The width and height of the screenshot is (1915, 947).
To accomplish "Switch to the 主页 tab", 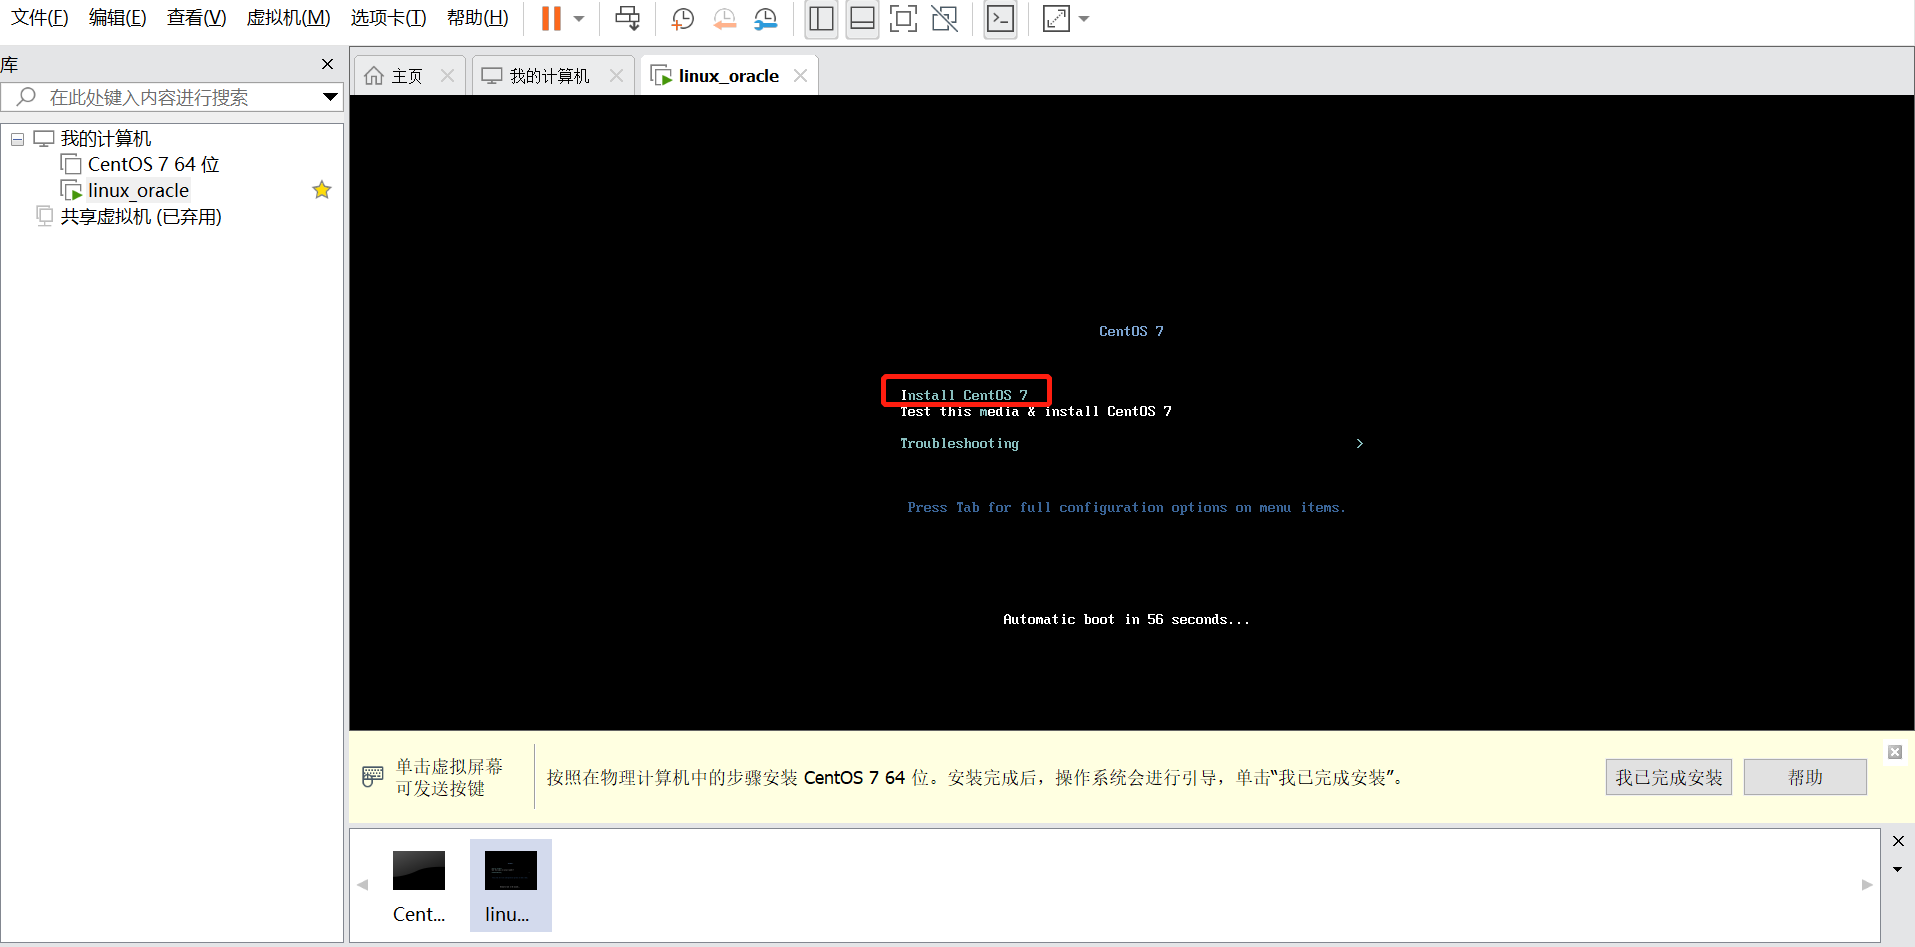I will 395,76.
